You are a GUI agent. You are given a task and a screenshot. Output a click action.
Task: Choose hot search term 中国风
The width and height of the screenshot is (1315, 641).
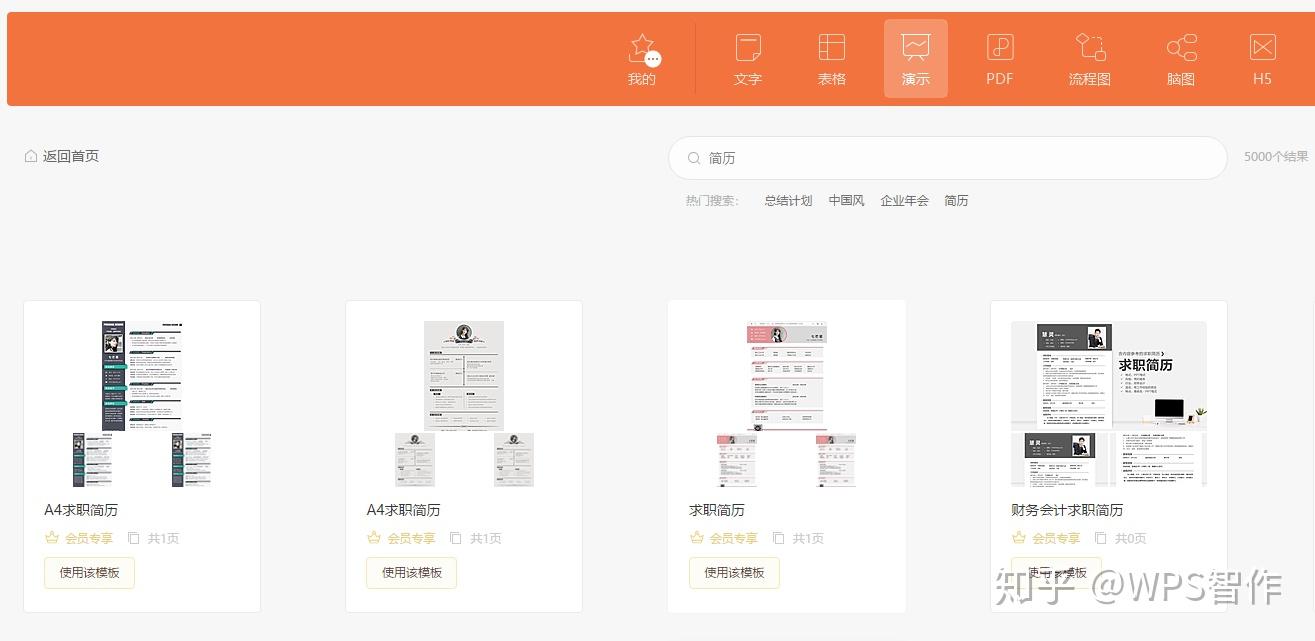(x=846, y=201)
